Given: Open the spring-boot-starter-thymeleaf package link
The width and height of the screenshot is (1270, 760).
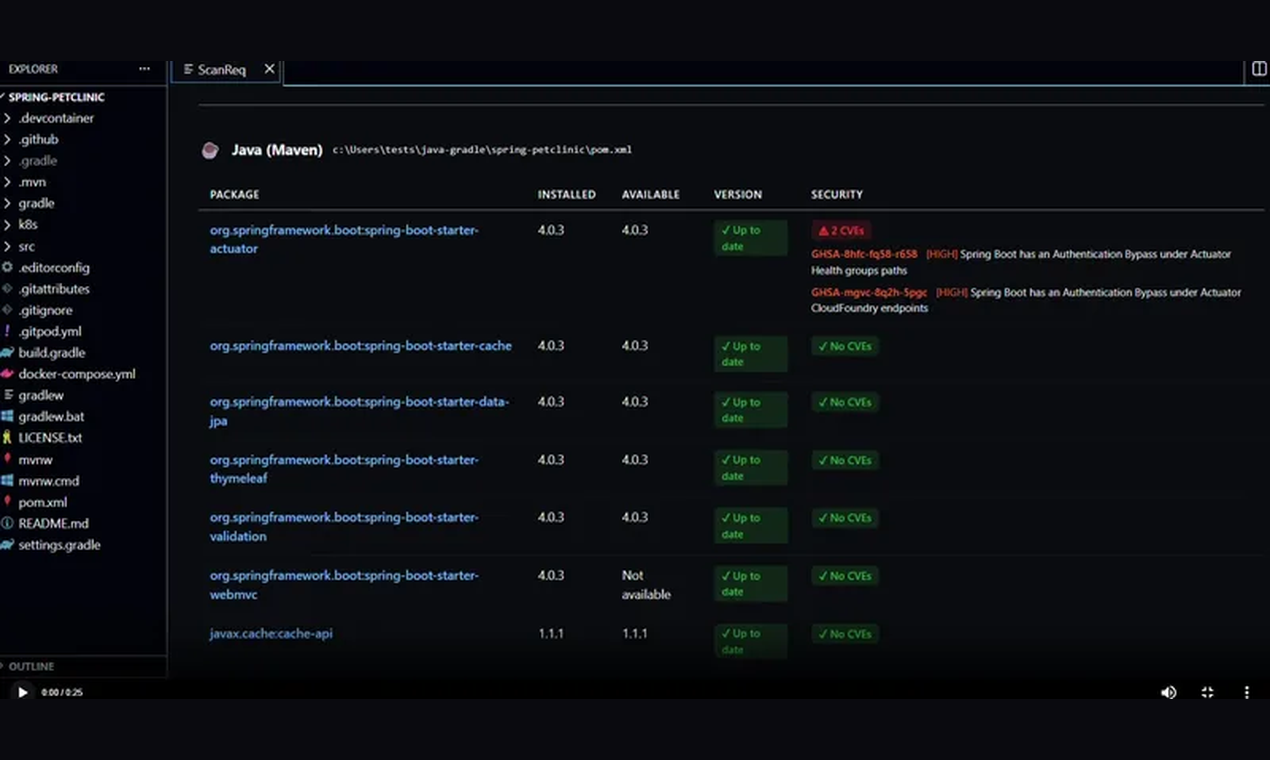Looking at the screenshot, I should (344, 469).
